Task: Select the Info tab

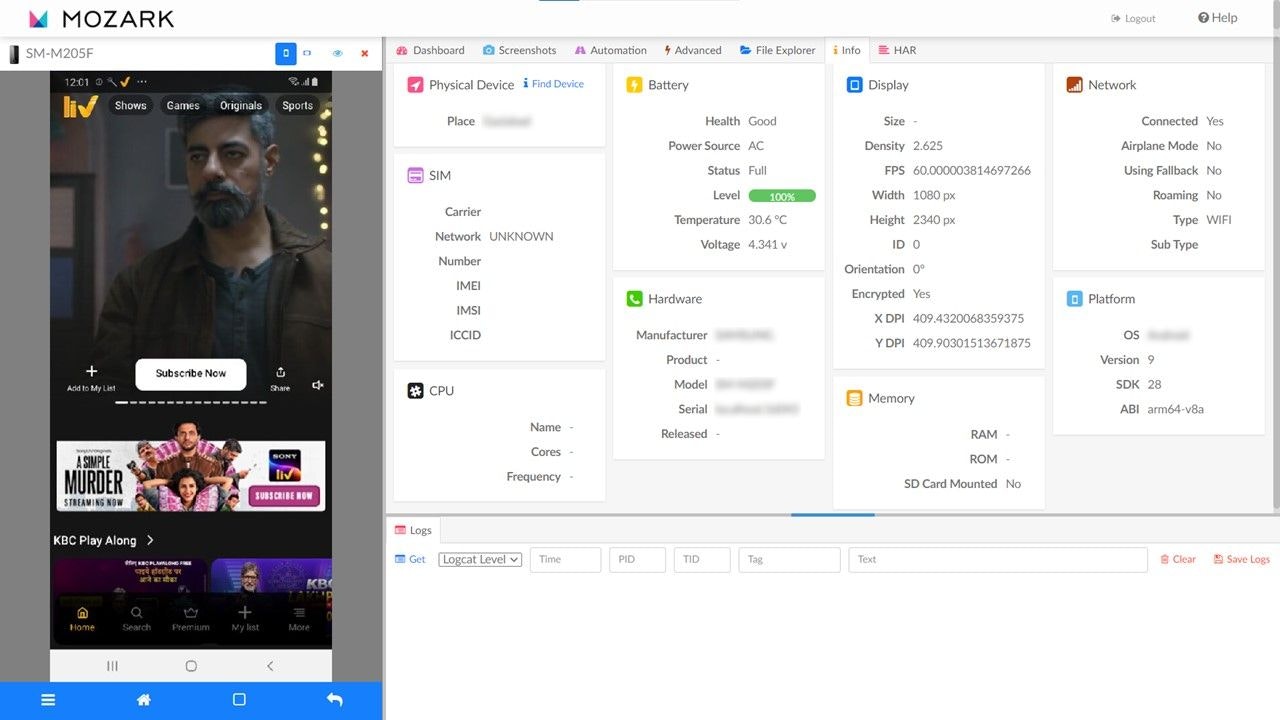Action: tap(847, 50)
